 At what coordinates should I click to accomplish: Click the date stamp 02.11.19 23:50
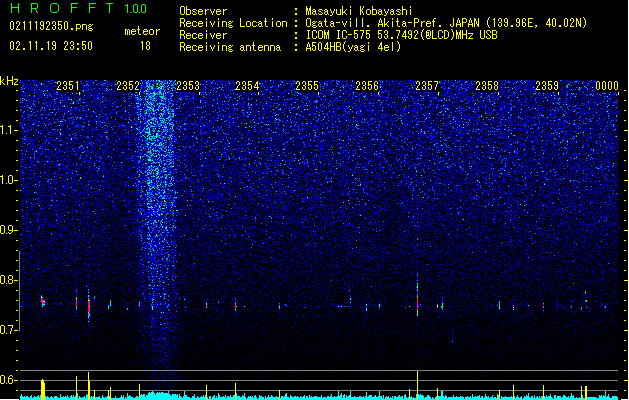tap(51, 45)
